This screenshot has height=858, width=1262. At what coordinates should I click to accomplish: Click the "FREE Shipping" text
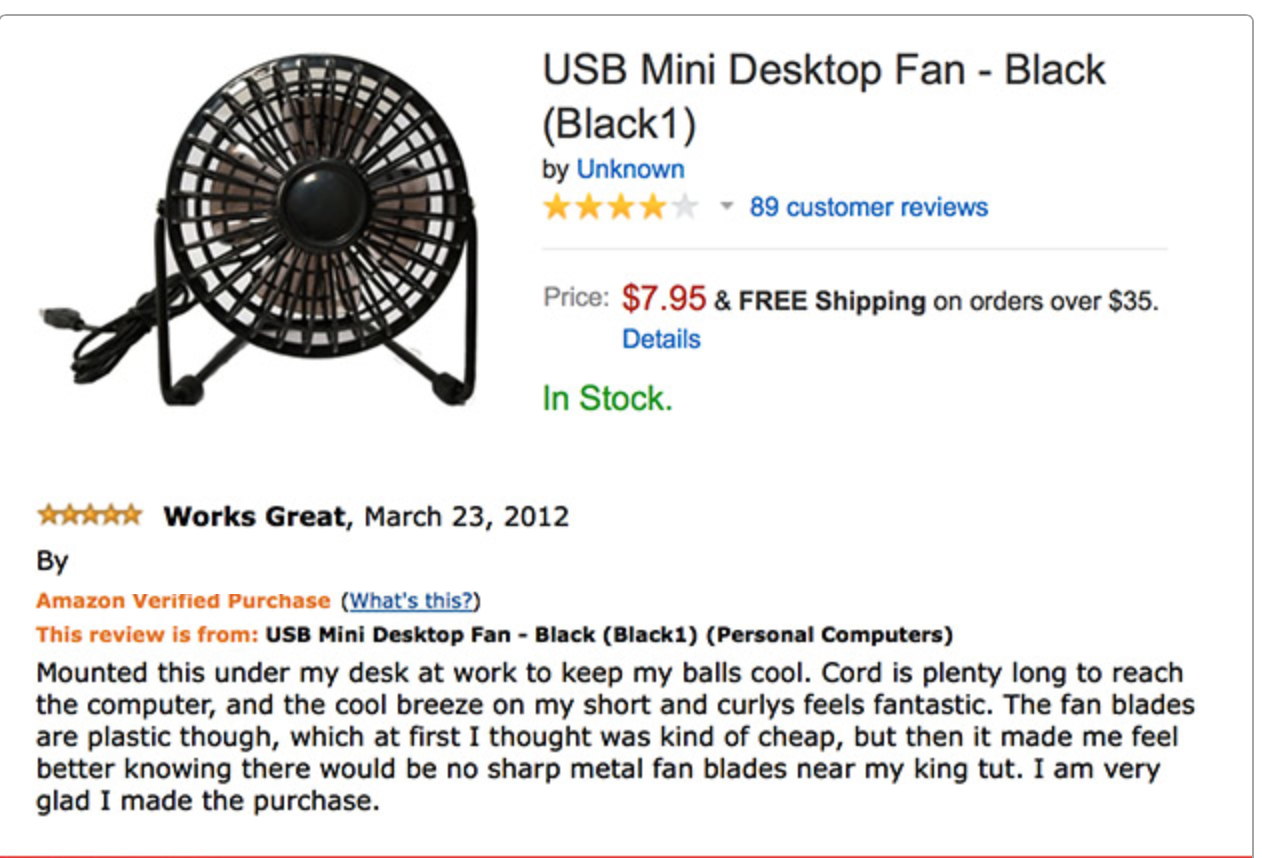832,301
